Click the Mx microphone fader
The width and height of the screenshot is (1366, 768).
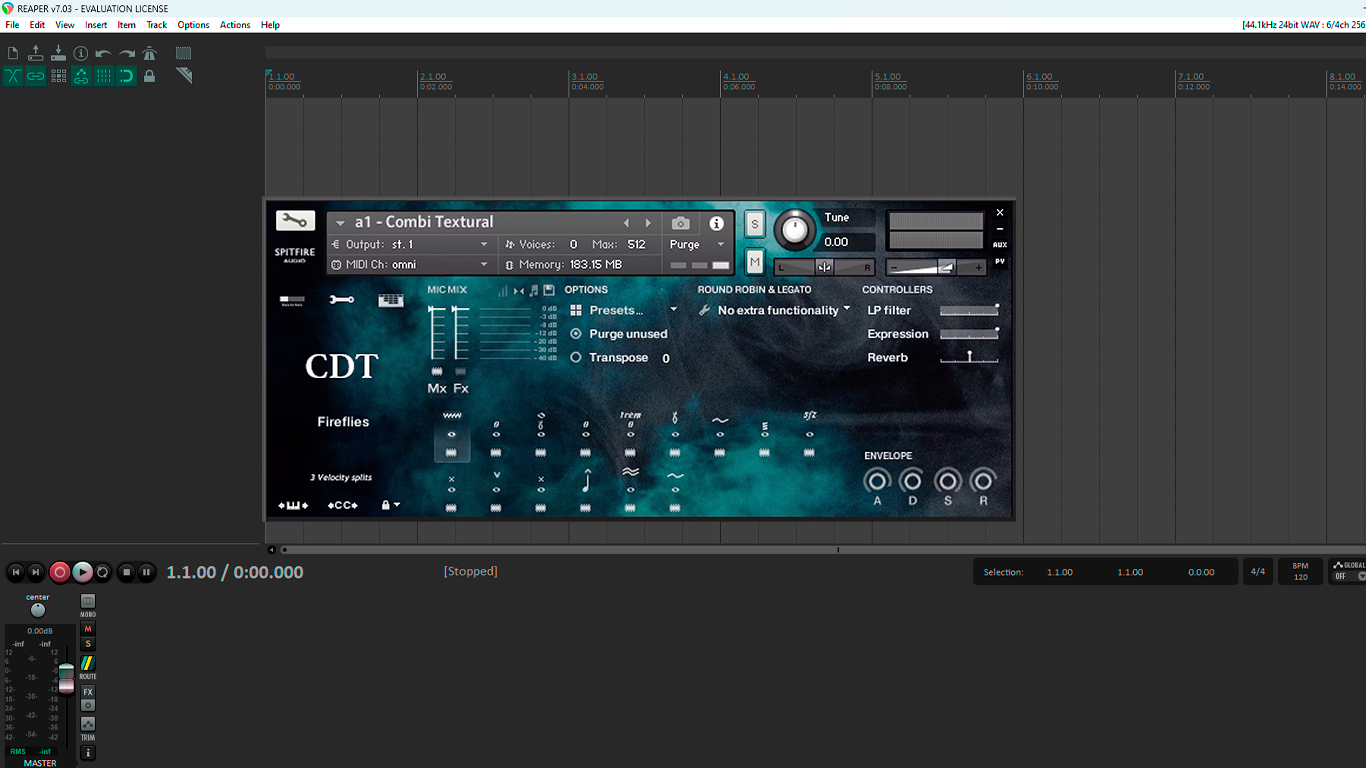tap(437, 334)
